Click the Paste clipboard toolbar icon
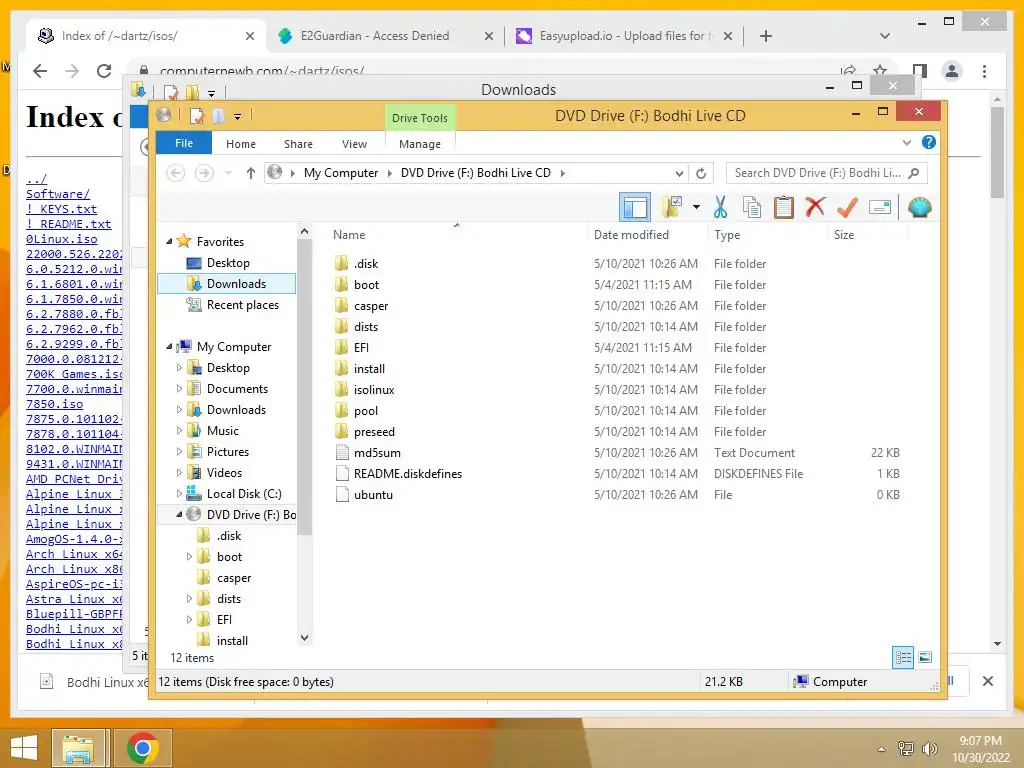1024x768 pixels. point(783,207)
